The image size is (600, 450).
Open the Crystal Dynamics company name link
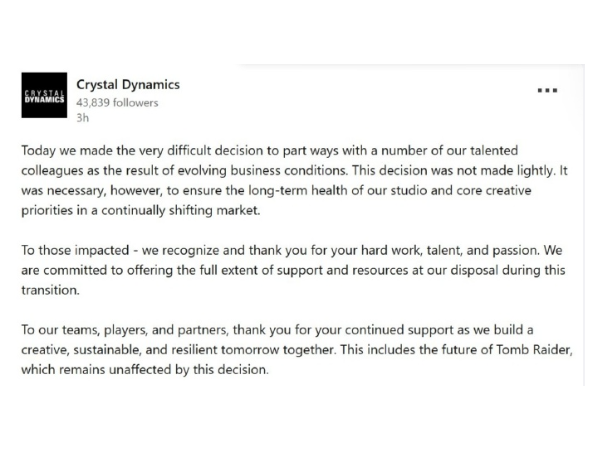[128, 85]
